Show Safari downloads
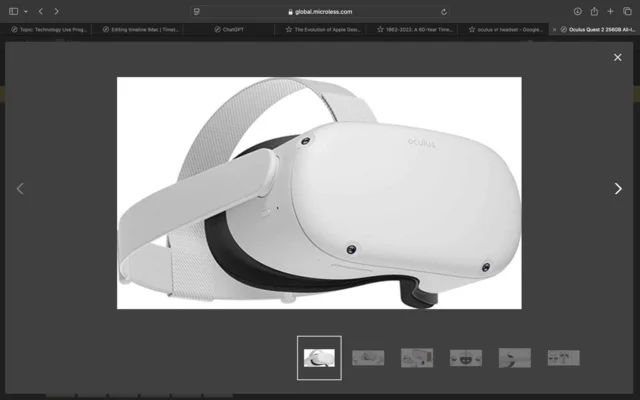The image size is (640, 400). pyautogui.click(x=577, y=11)
